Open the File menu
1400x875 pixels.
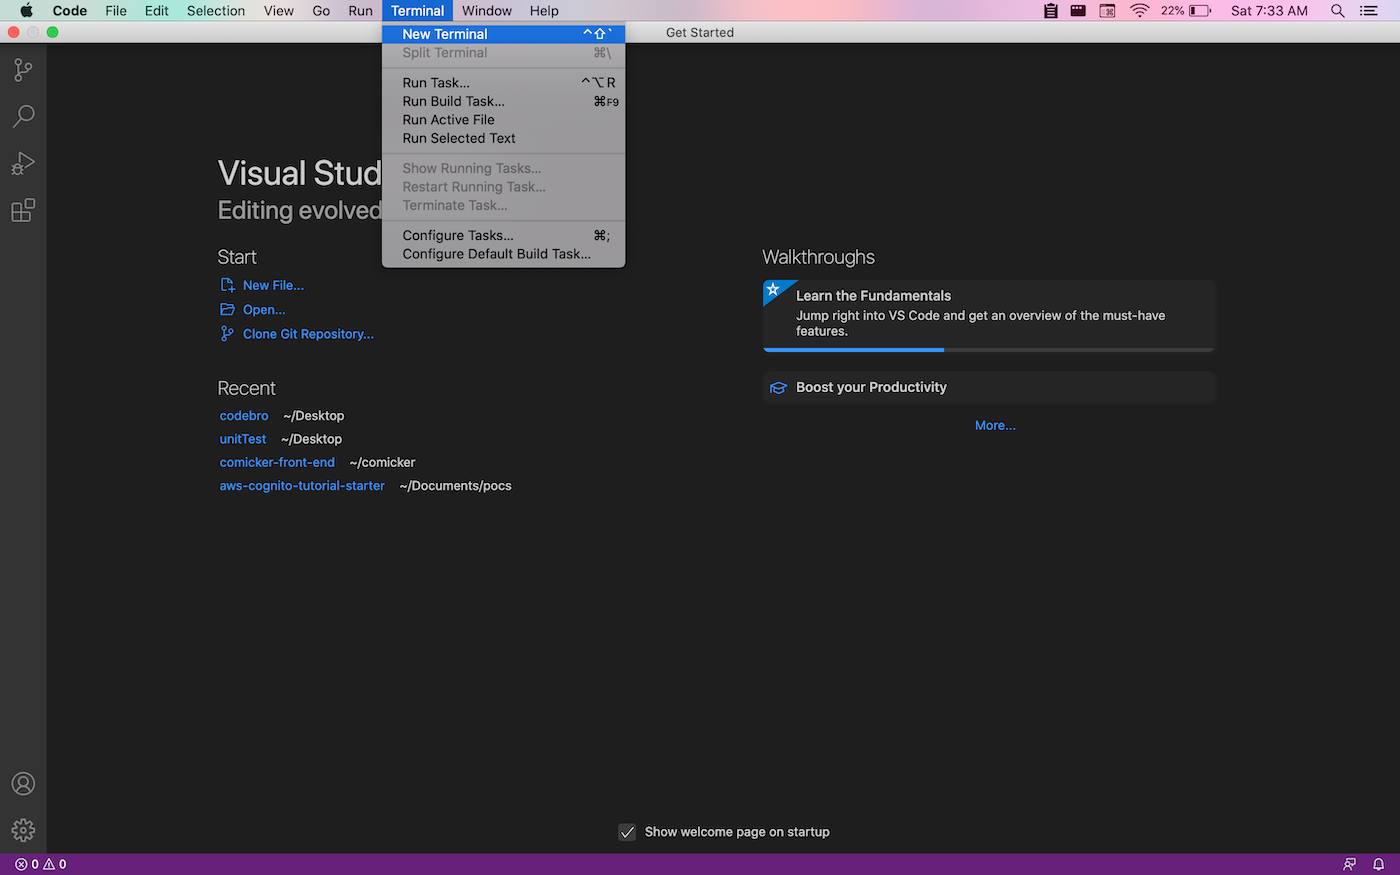click(116, 11)
